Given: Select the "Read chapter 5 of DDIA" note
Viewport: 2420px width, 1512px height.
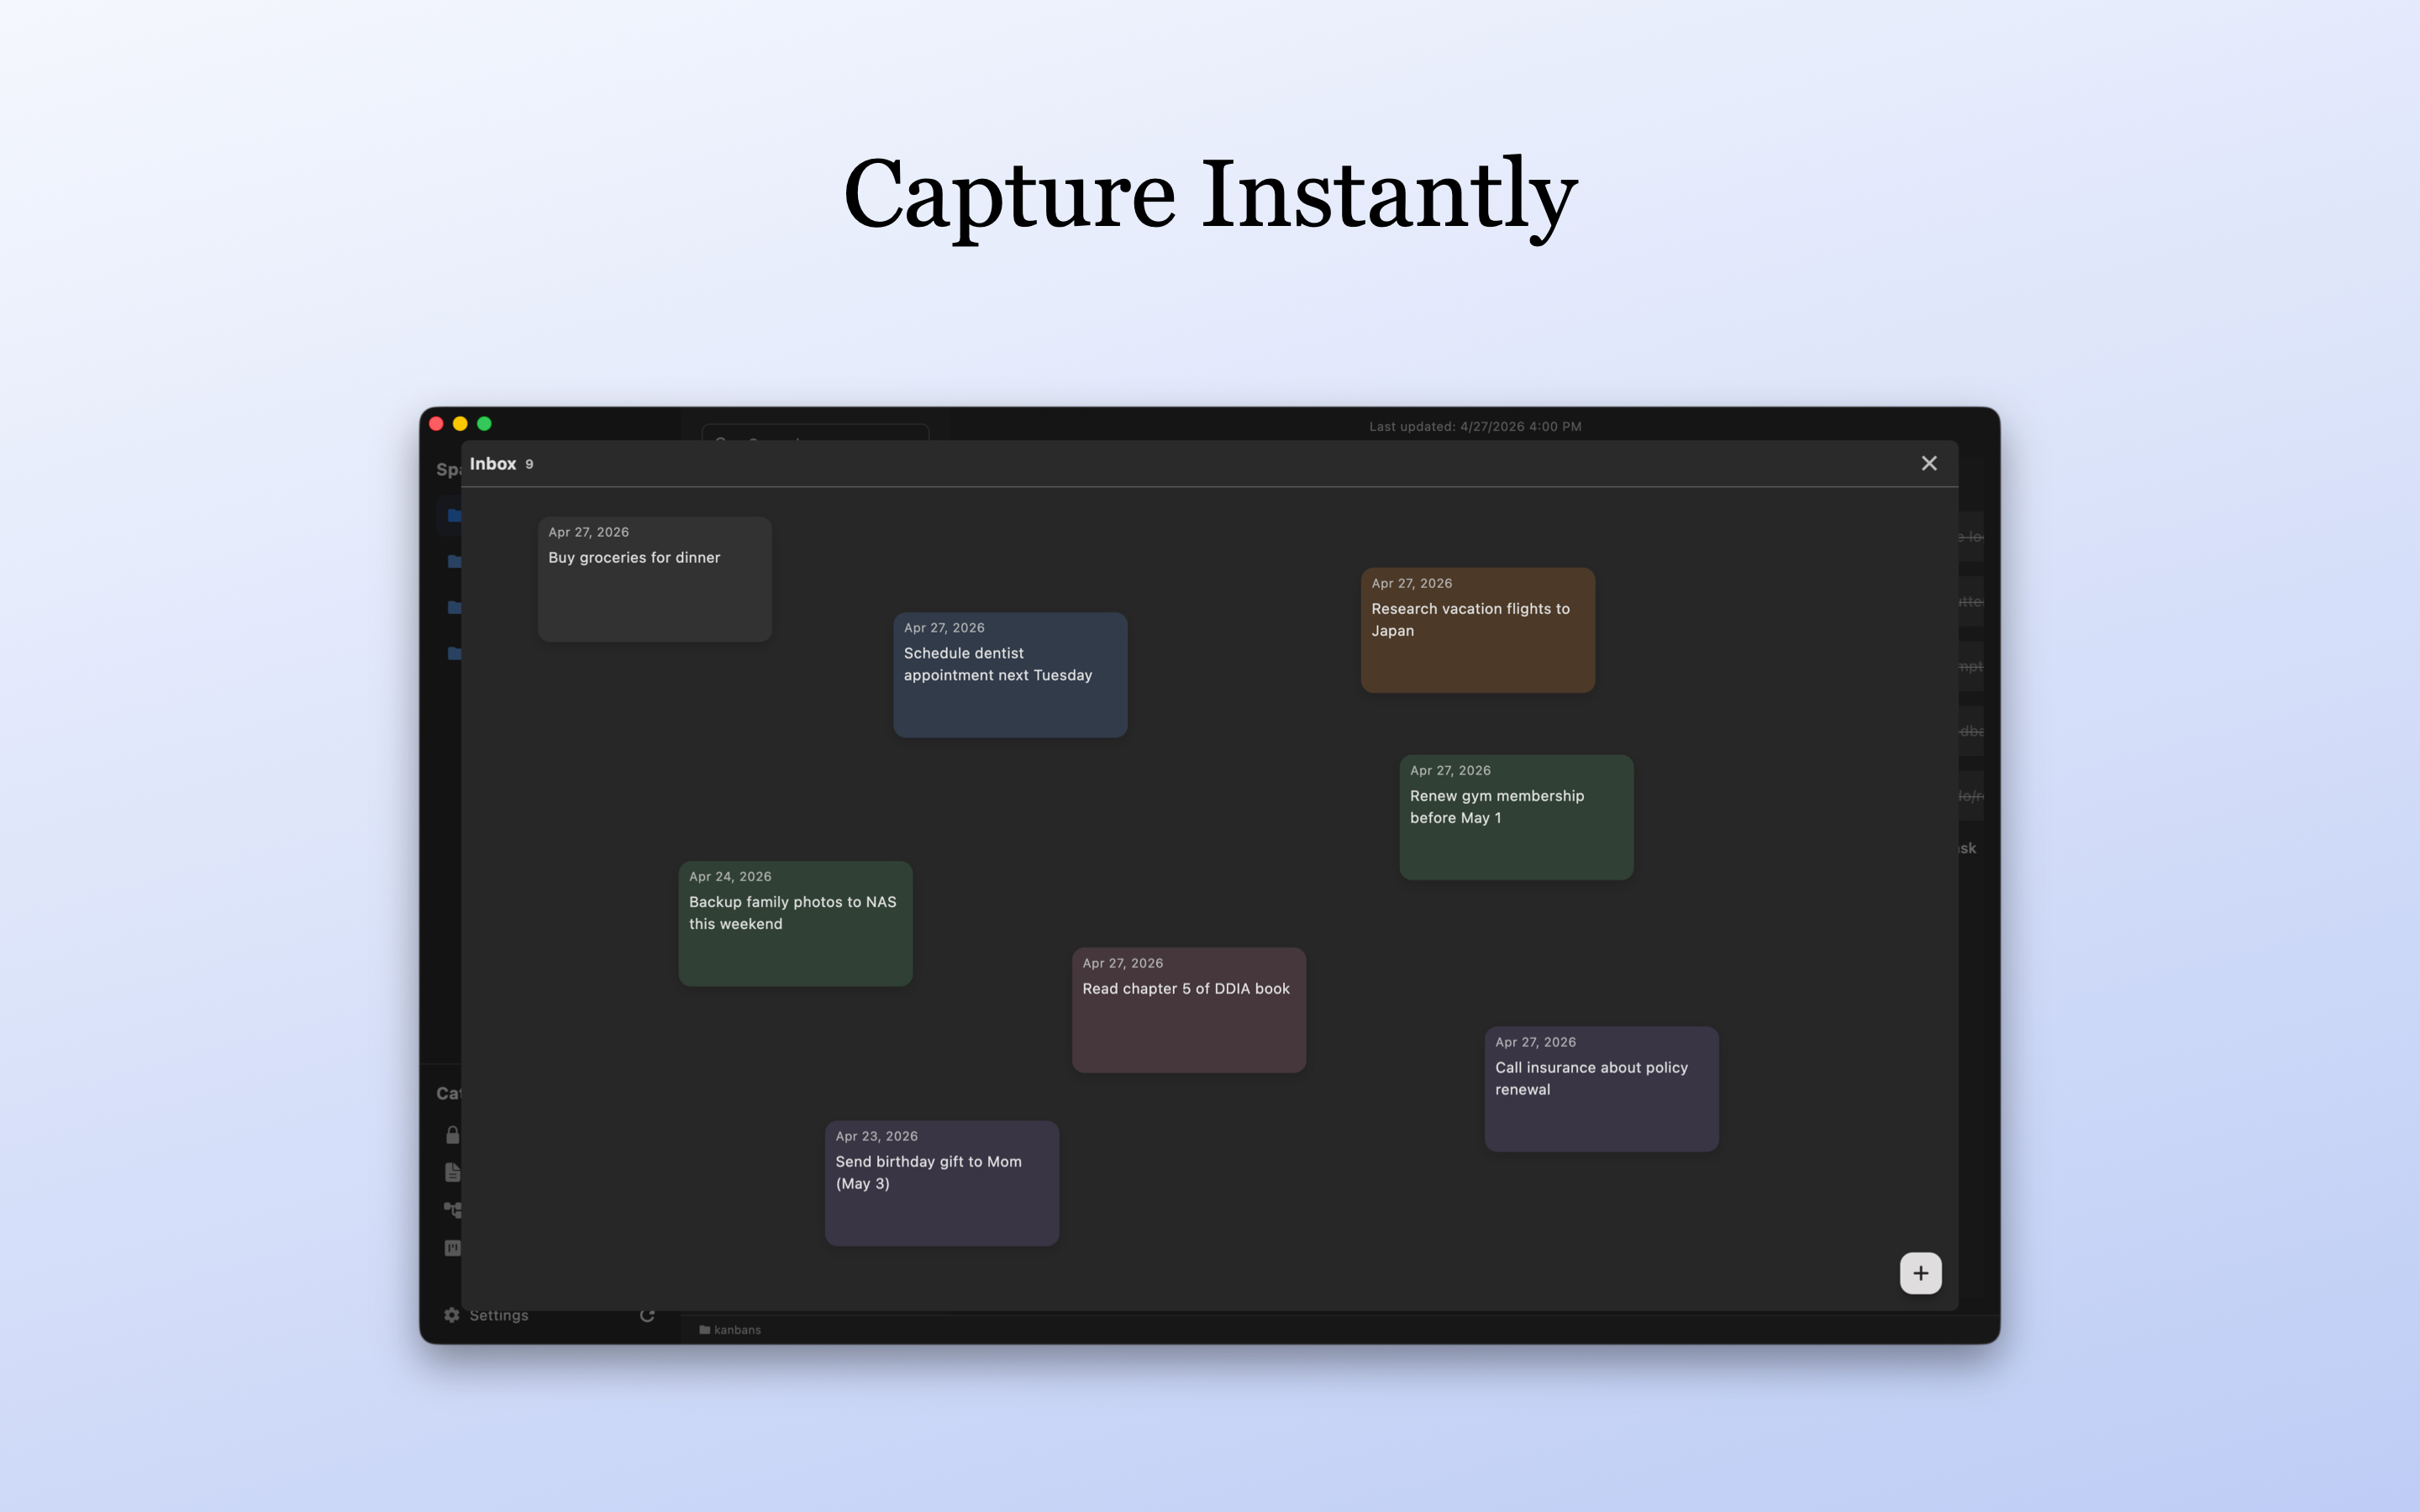Looking at the screenshot, I should [1189, 1010].
